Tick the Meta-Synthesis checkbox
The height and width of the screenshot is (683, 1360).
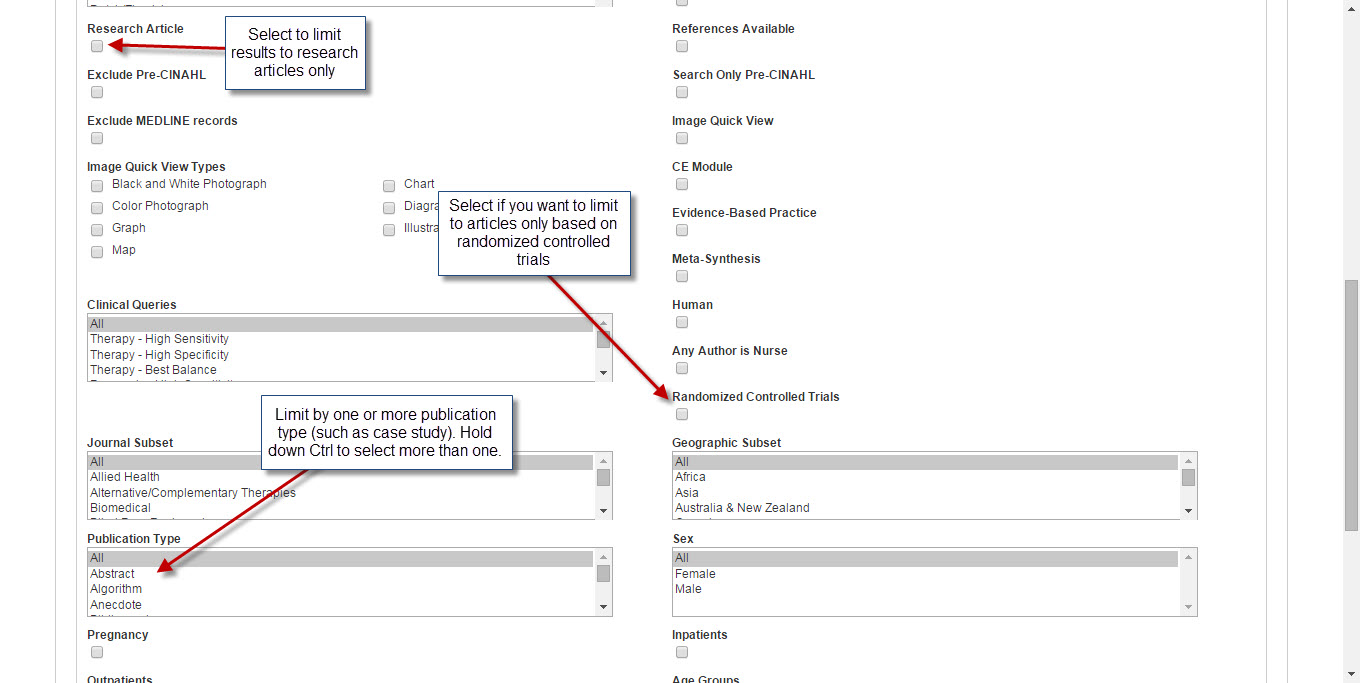(682, 276)
